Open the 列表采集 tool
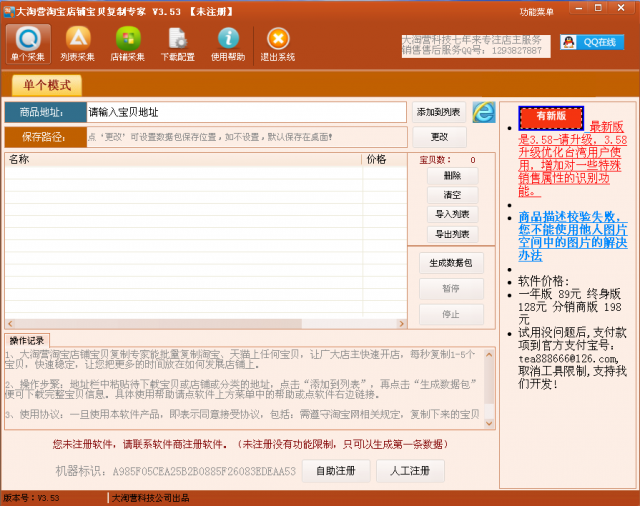Image resolution: width=640 pixels, height=506 pixels. (x=78, y=44)
